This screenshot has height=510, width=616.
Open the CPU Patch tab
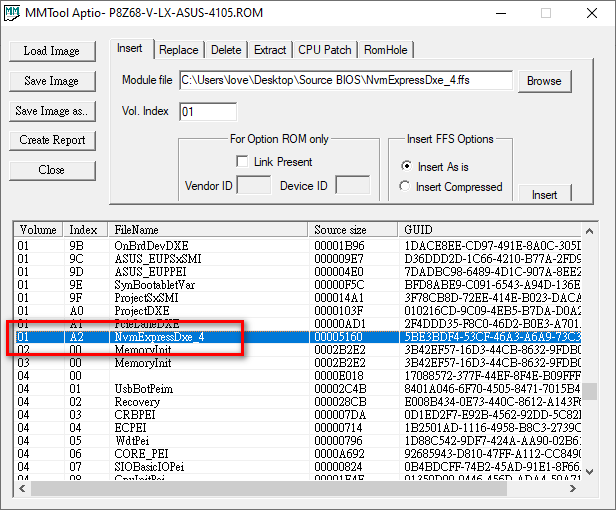tap(325, 50)
